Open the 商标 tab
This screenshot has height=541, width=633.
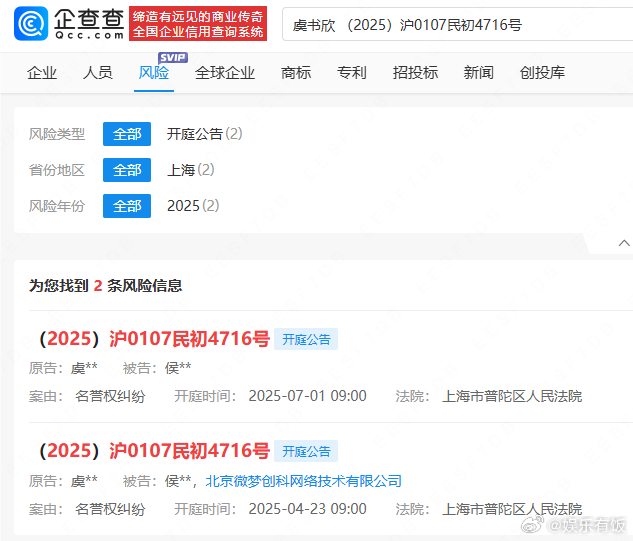296,73
